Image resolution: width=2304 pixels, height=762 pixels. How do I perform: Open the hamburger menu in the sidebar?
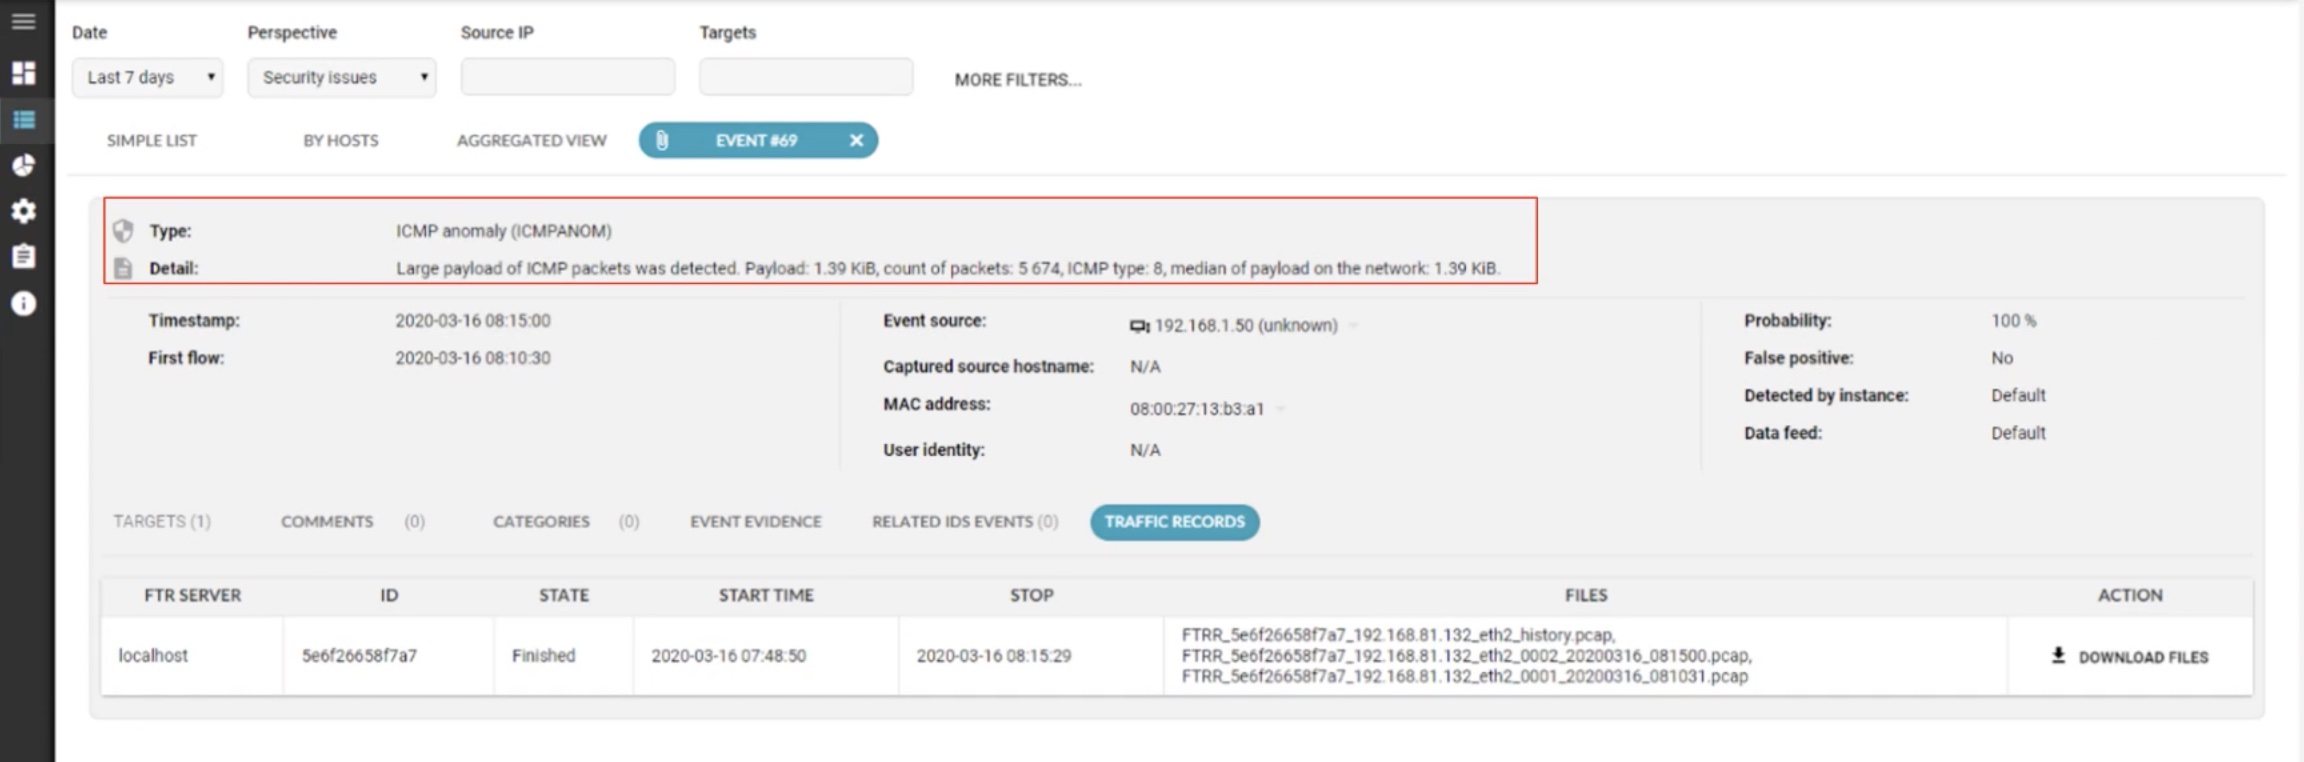coord(23,21)
